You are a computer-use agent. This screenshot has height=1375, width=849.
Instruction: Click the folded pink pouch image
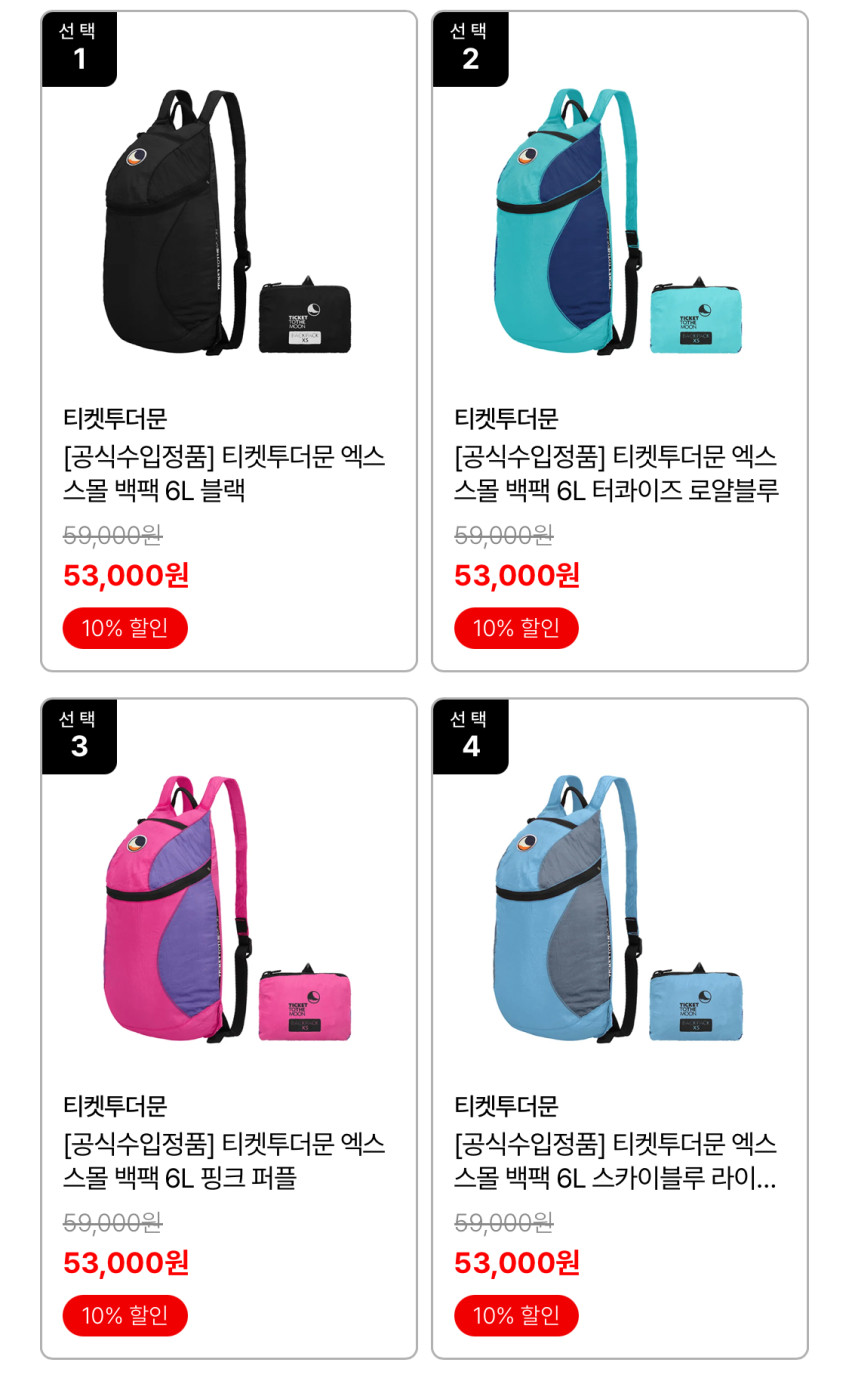click(x=305, y=1002)
